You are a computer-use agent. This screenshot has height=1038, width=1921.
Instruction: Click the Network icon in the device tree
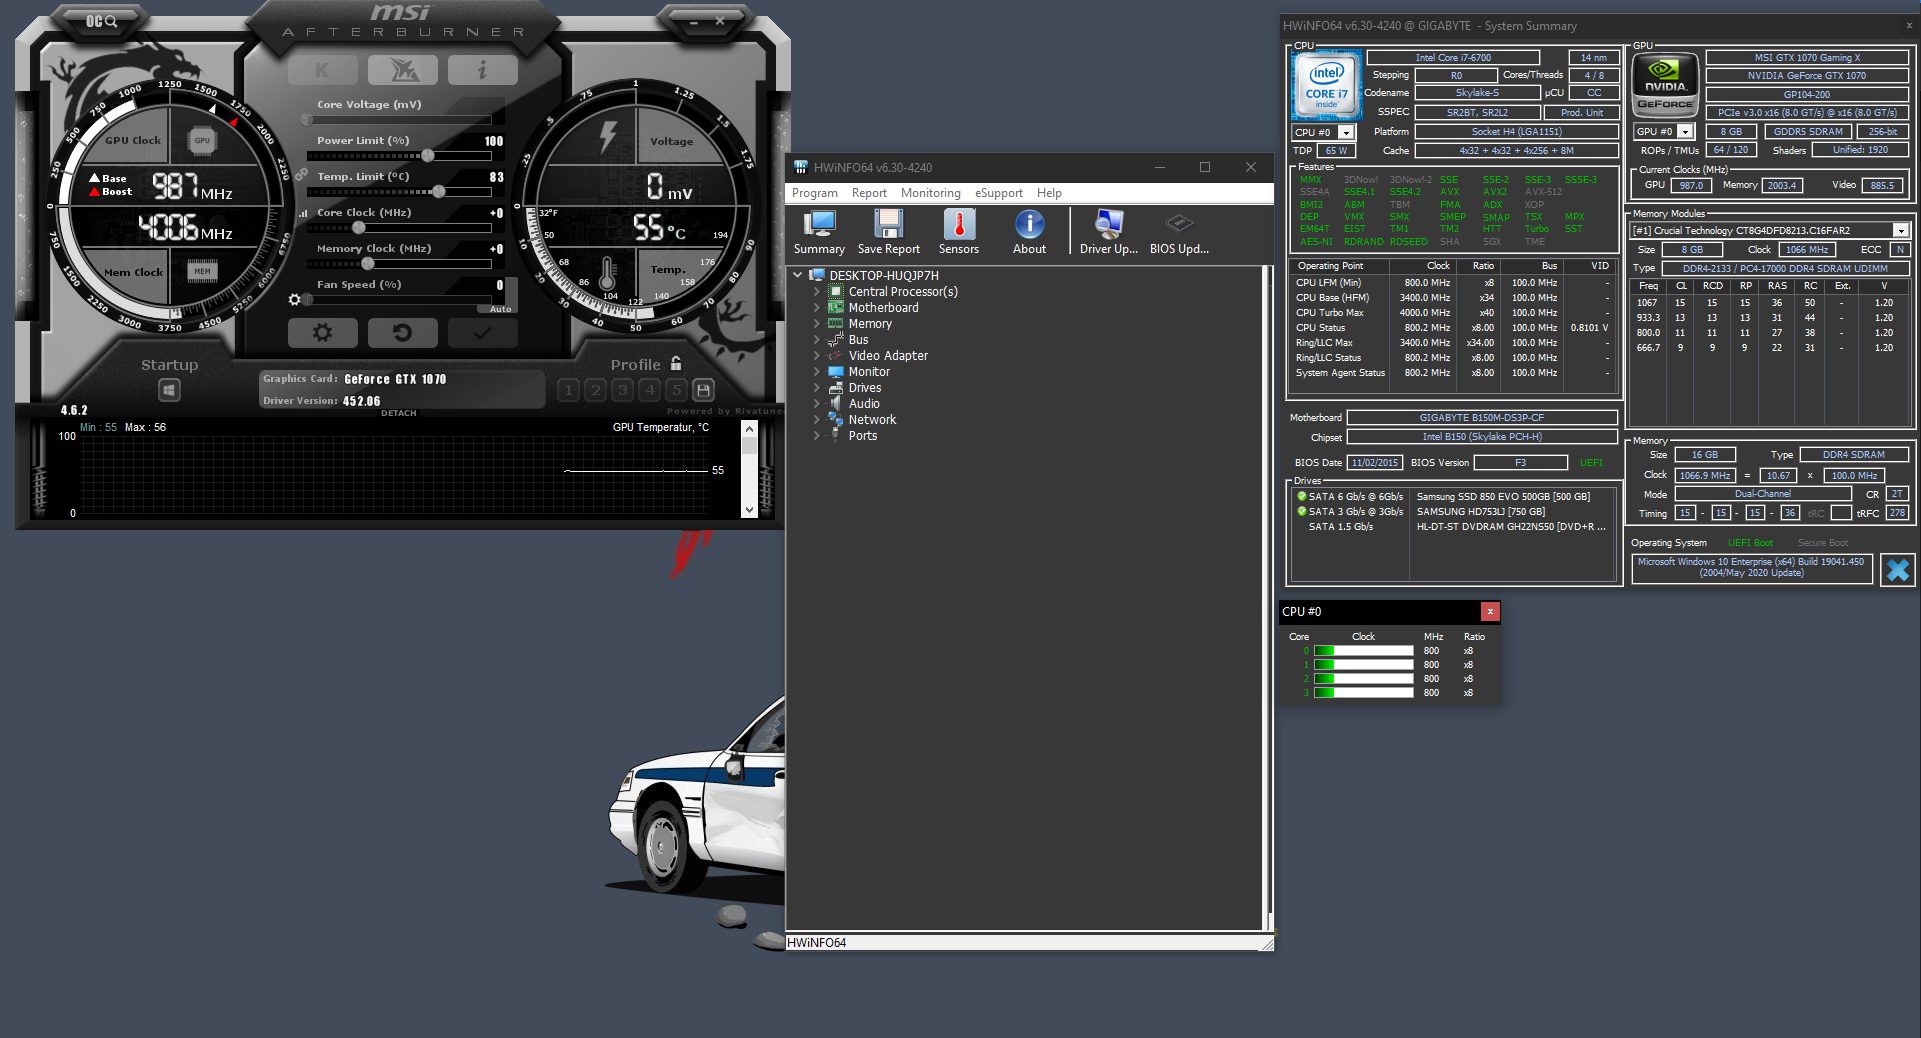coord(835,420)
